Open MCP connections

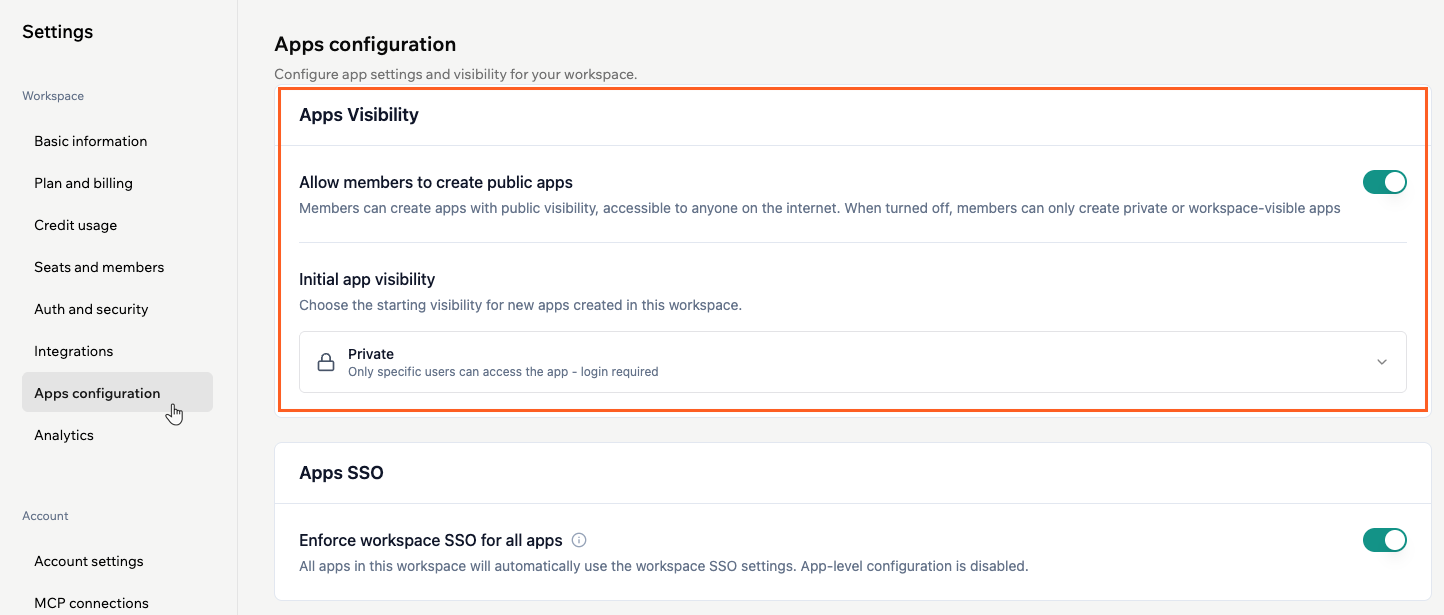pyautogui.click(x=91, y=603)
